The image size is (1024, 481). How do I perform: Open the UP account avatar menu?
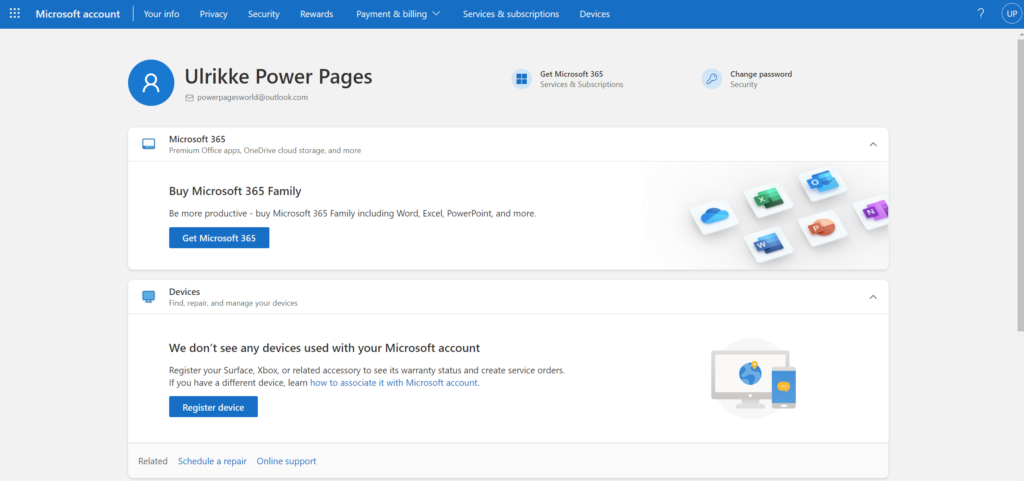click(x=1011, y=14)
